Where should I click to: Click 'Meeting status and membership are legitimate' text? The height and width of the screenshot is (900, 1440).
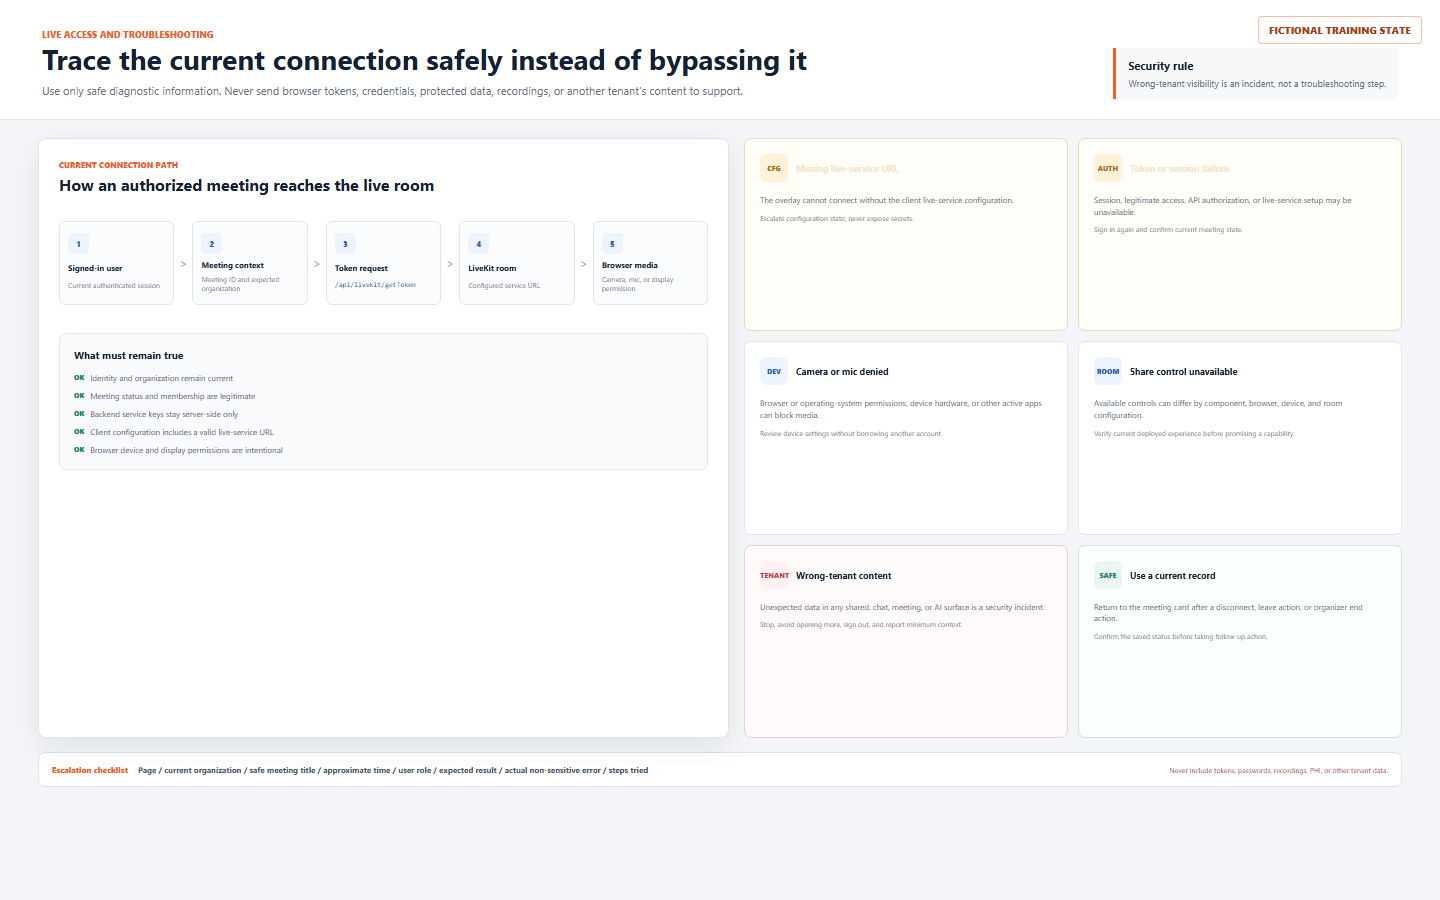172,397
